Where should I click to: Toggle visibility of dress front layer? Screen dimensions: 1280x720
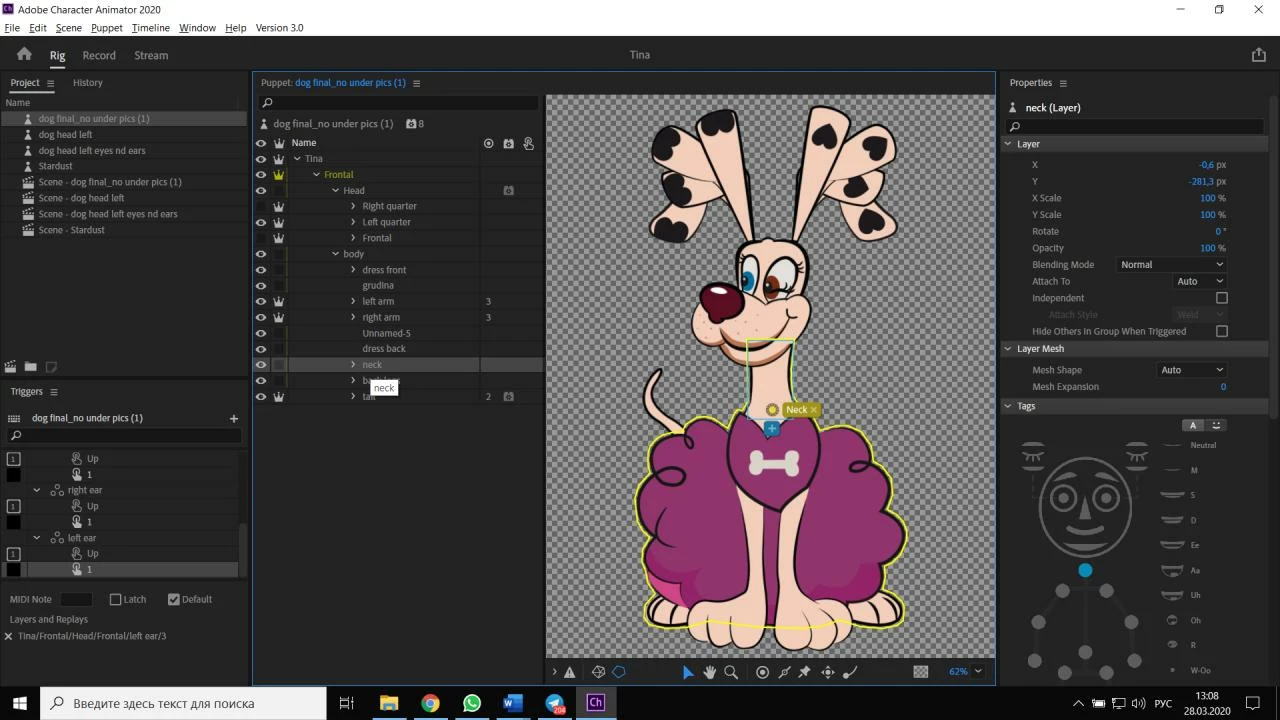coord(261,270)
